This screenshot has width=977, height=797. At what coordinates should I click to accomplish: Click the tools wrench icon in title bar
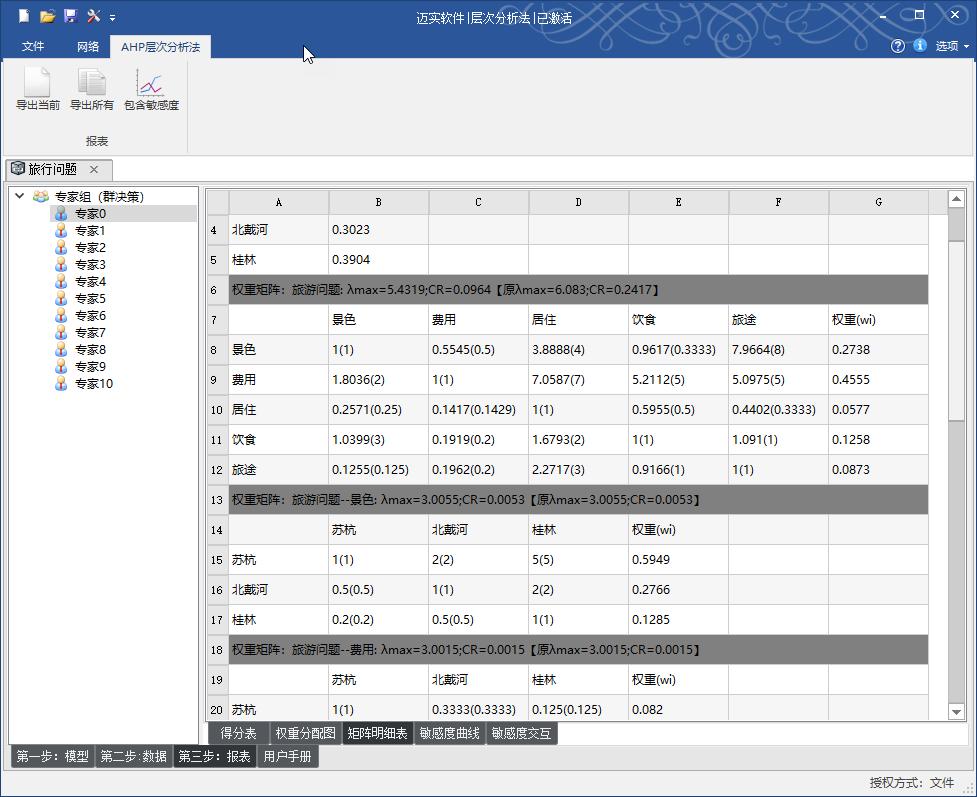pyautogui.click(x=94, y=17)
